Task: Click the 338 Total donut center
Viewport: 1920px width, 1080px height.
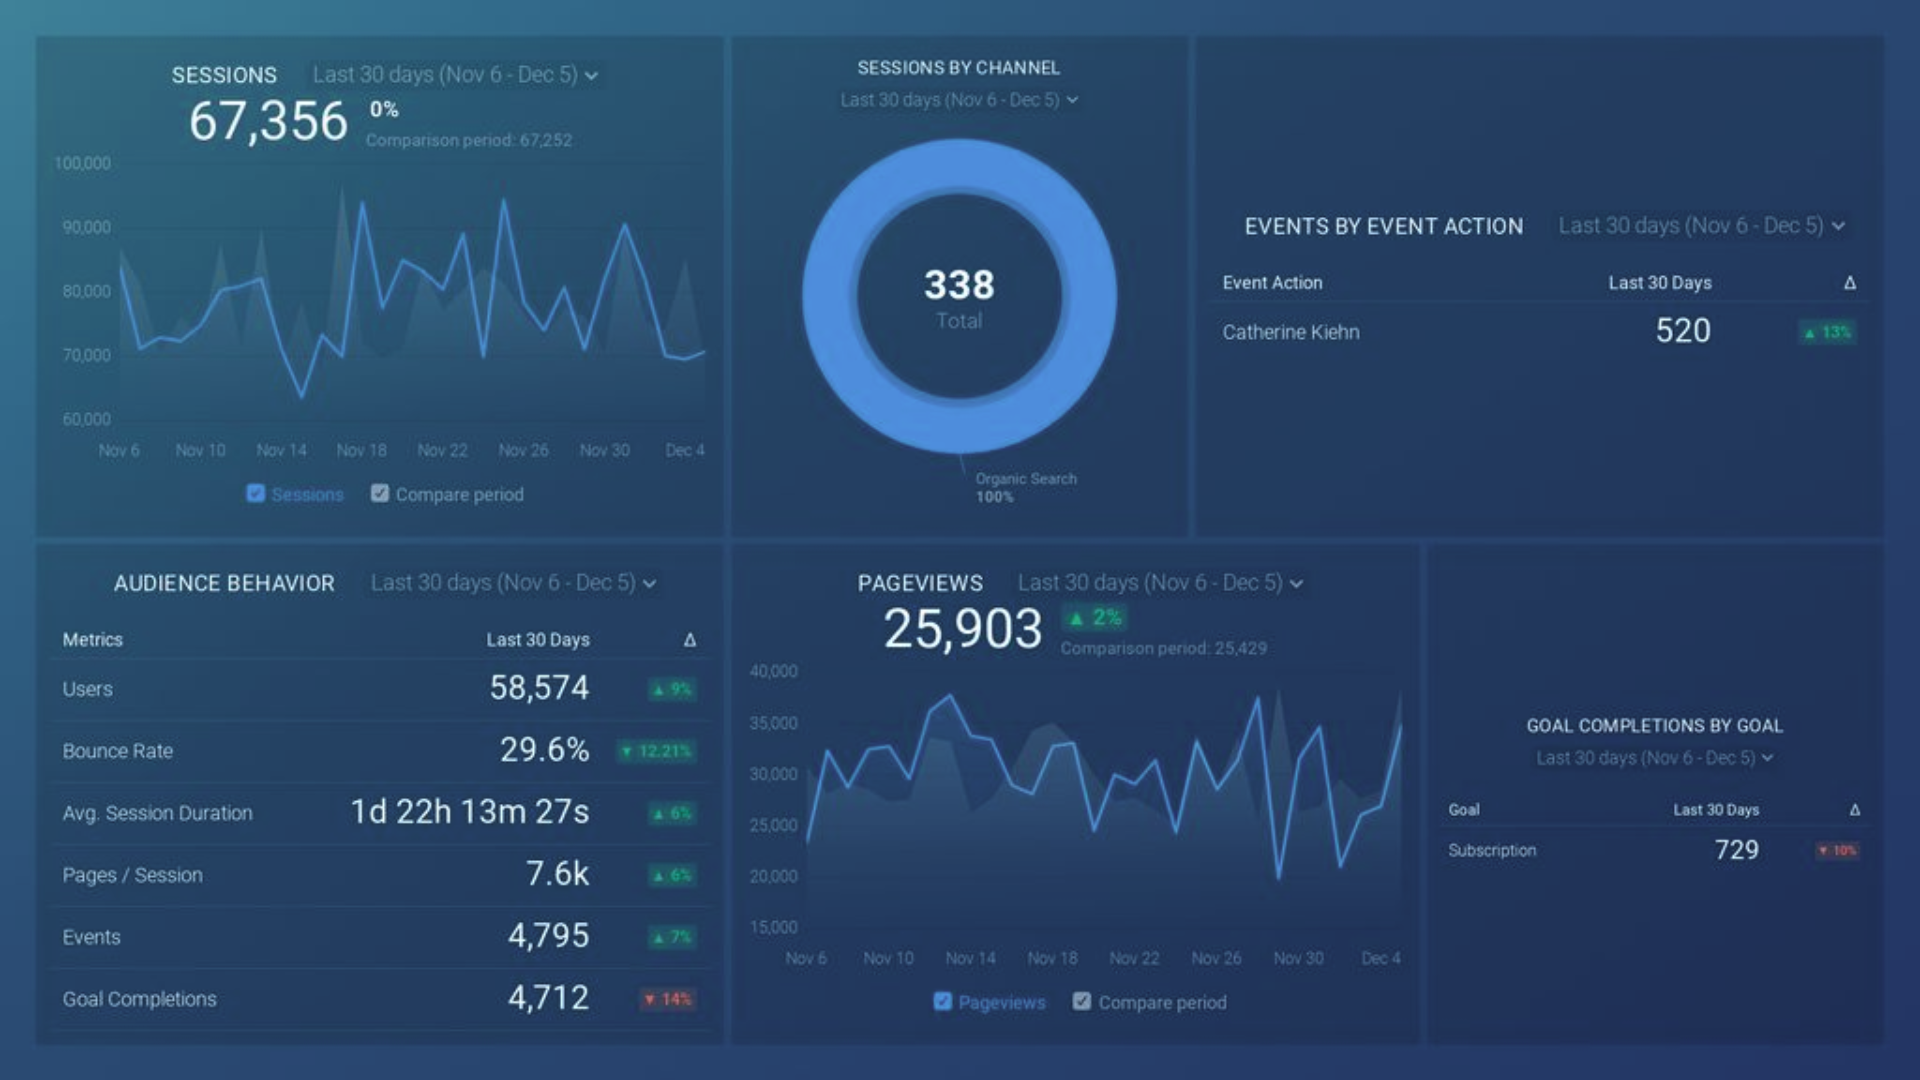Action: pos(959,297)
